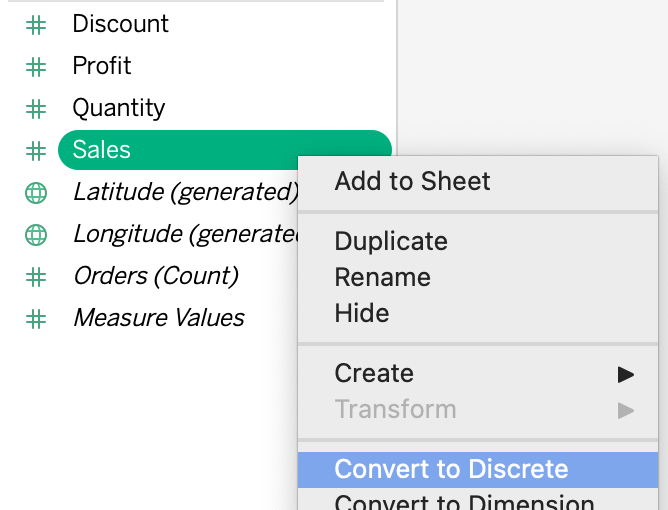The height and width of the screenshot is (510, 668).
Task: Select the Measure Values field
Action: tap(158, 318)
